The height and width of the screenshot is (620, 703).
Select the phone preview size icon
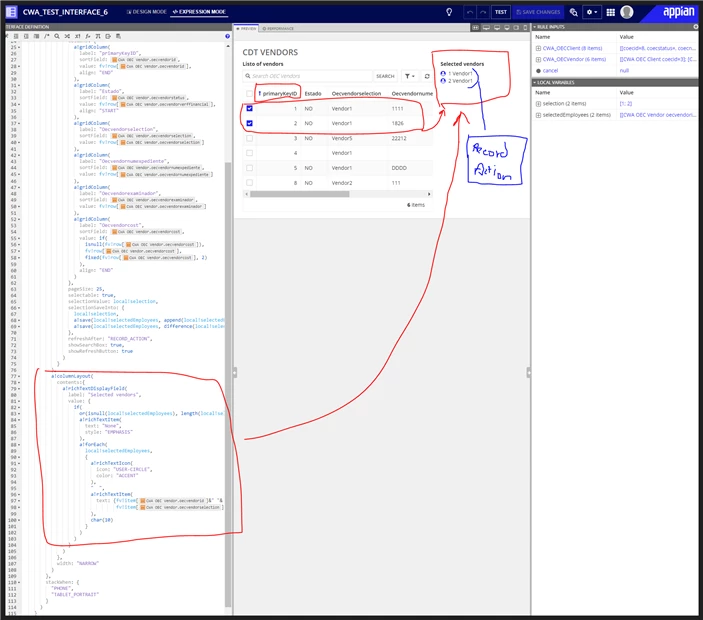525,28
